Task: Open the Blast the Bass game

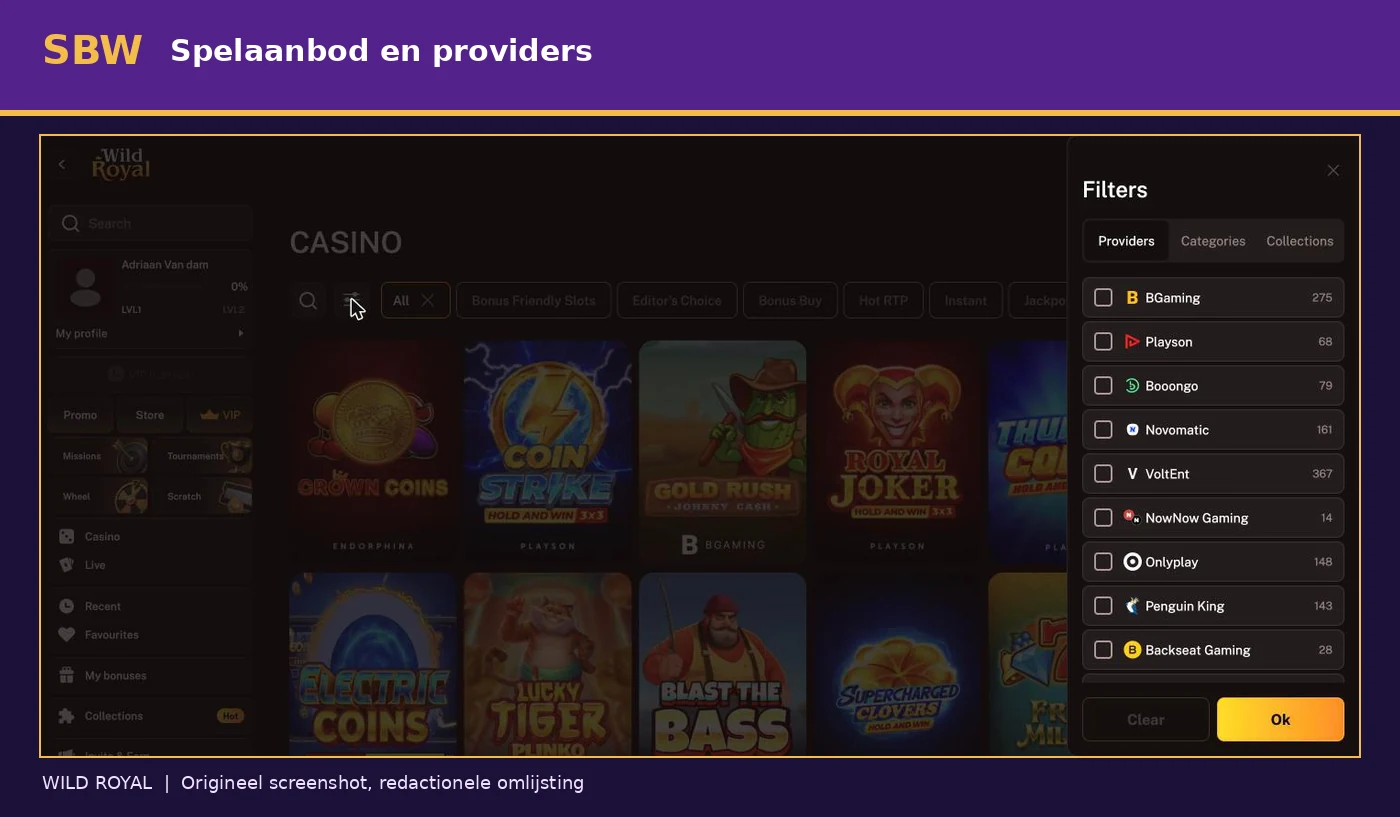Action: [722, 664]
